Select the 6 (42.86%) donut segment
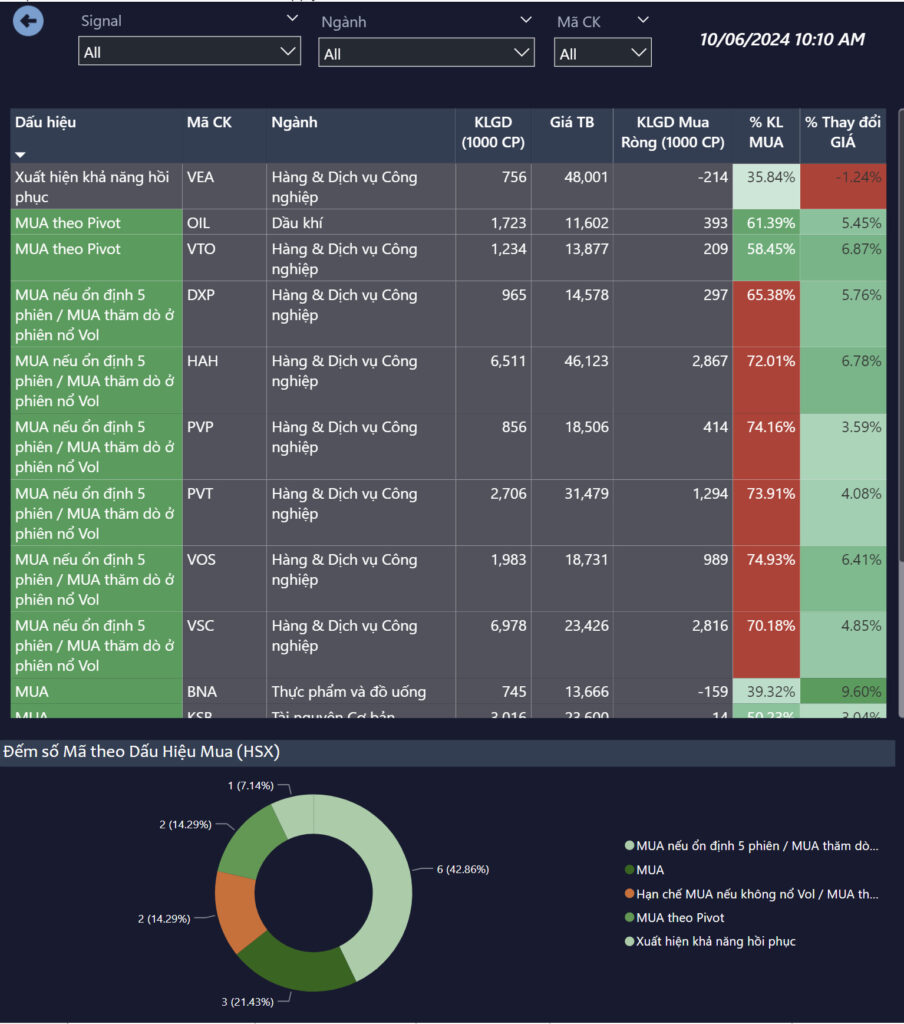The height and width of the screenshot is (1024, 904). click(x=375, y=880)
